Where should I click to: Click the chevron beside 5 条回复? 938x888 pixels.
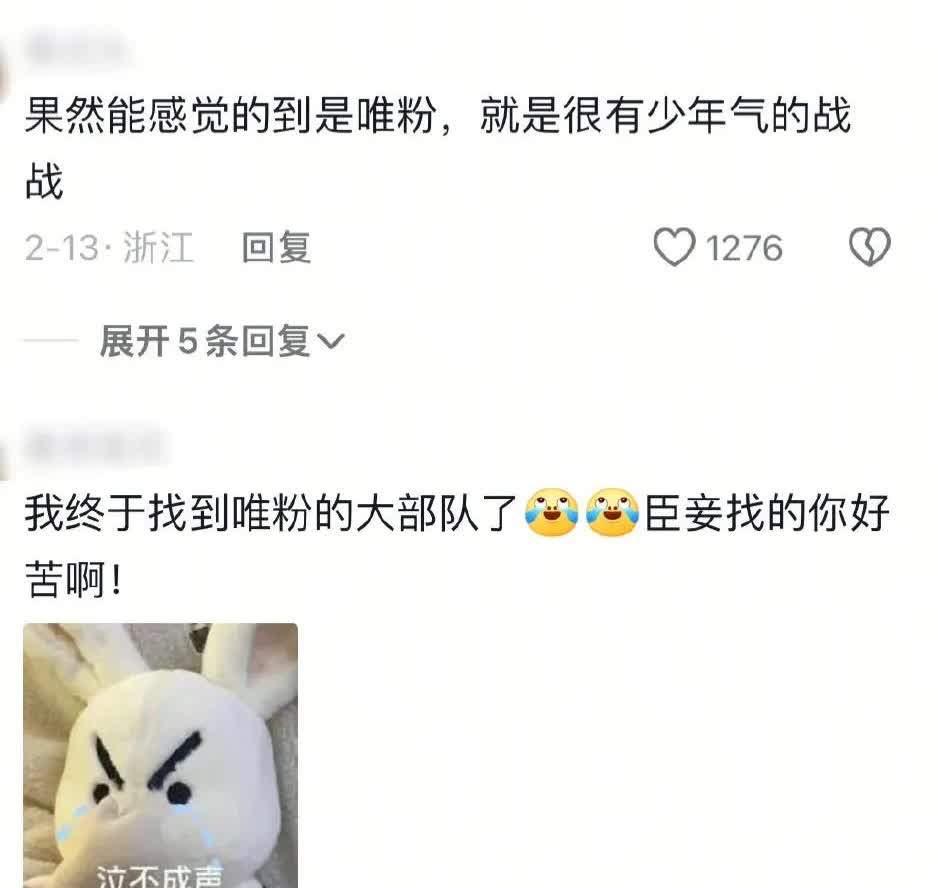click(x=331, y=342)
